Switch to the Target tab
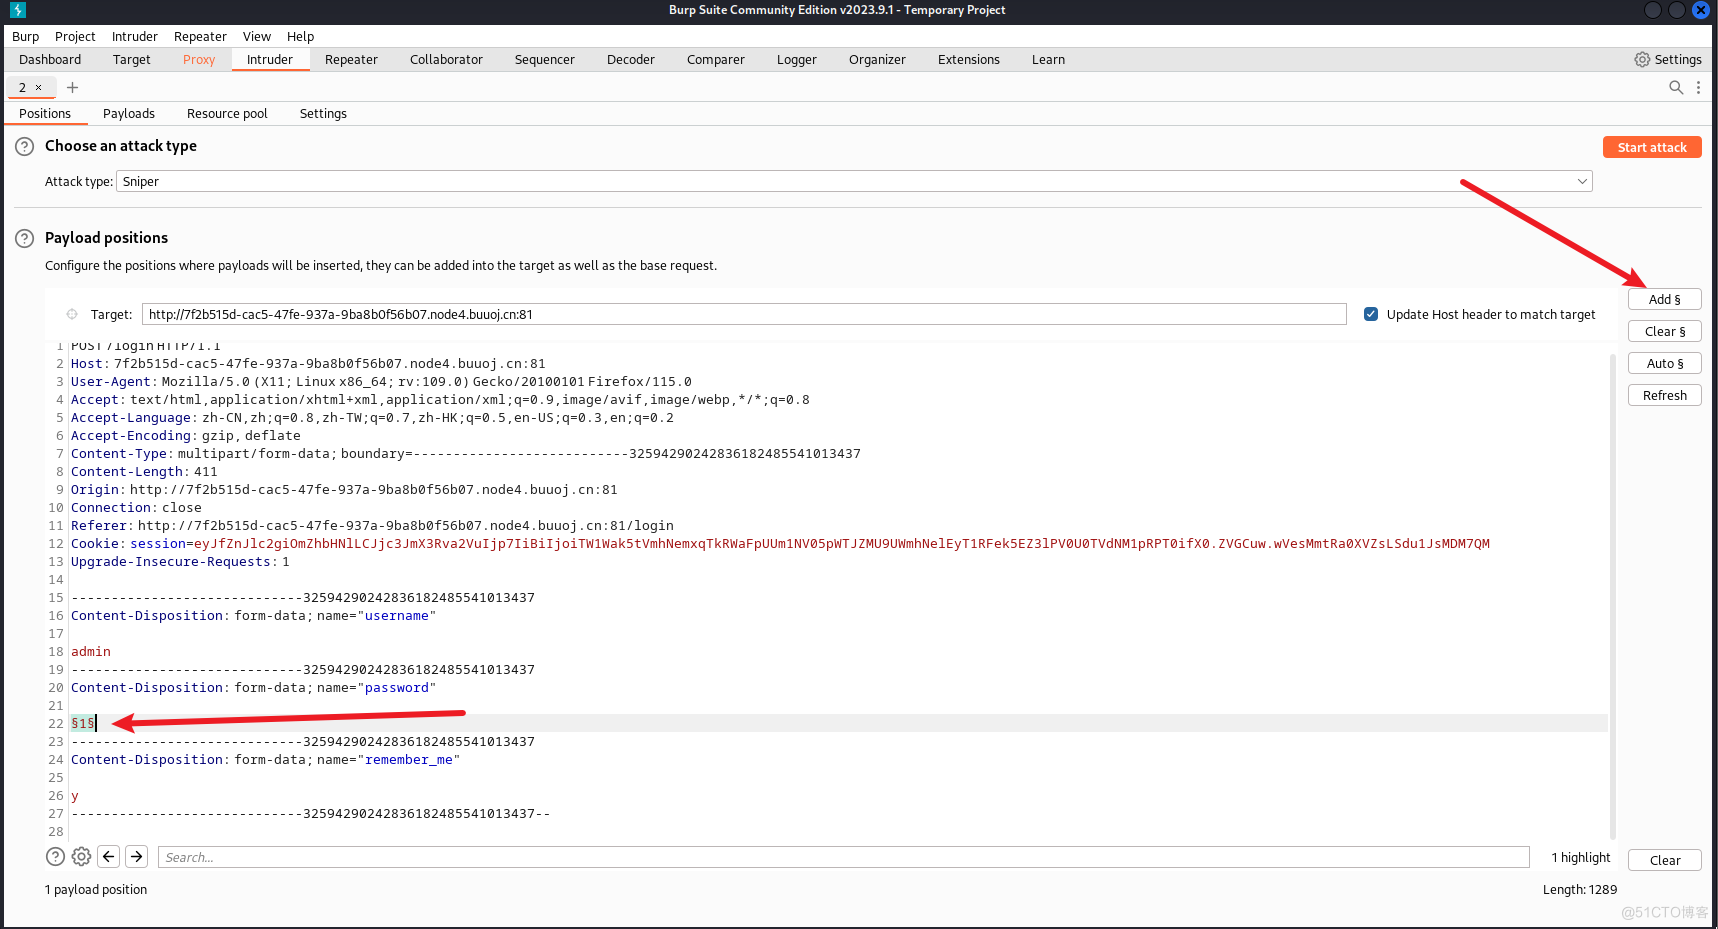The width and height of the screenshot is (1718, 929). click(132, 60)
